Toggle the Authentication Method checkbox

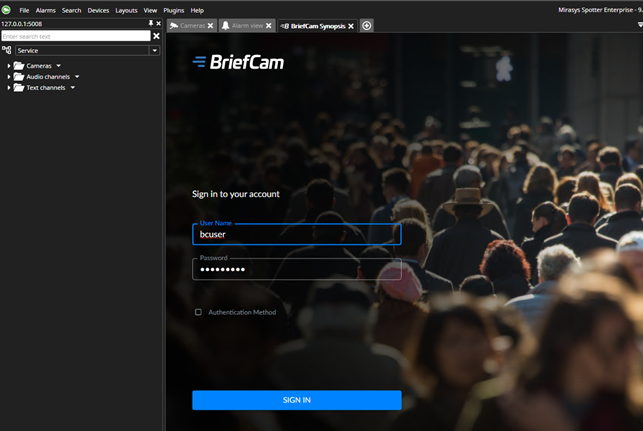198,312
